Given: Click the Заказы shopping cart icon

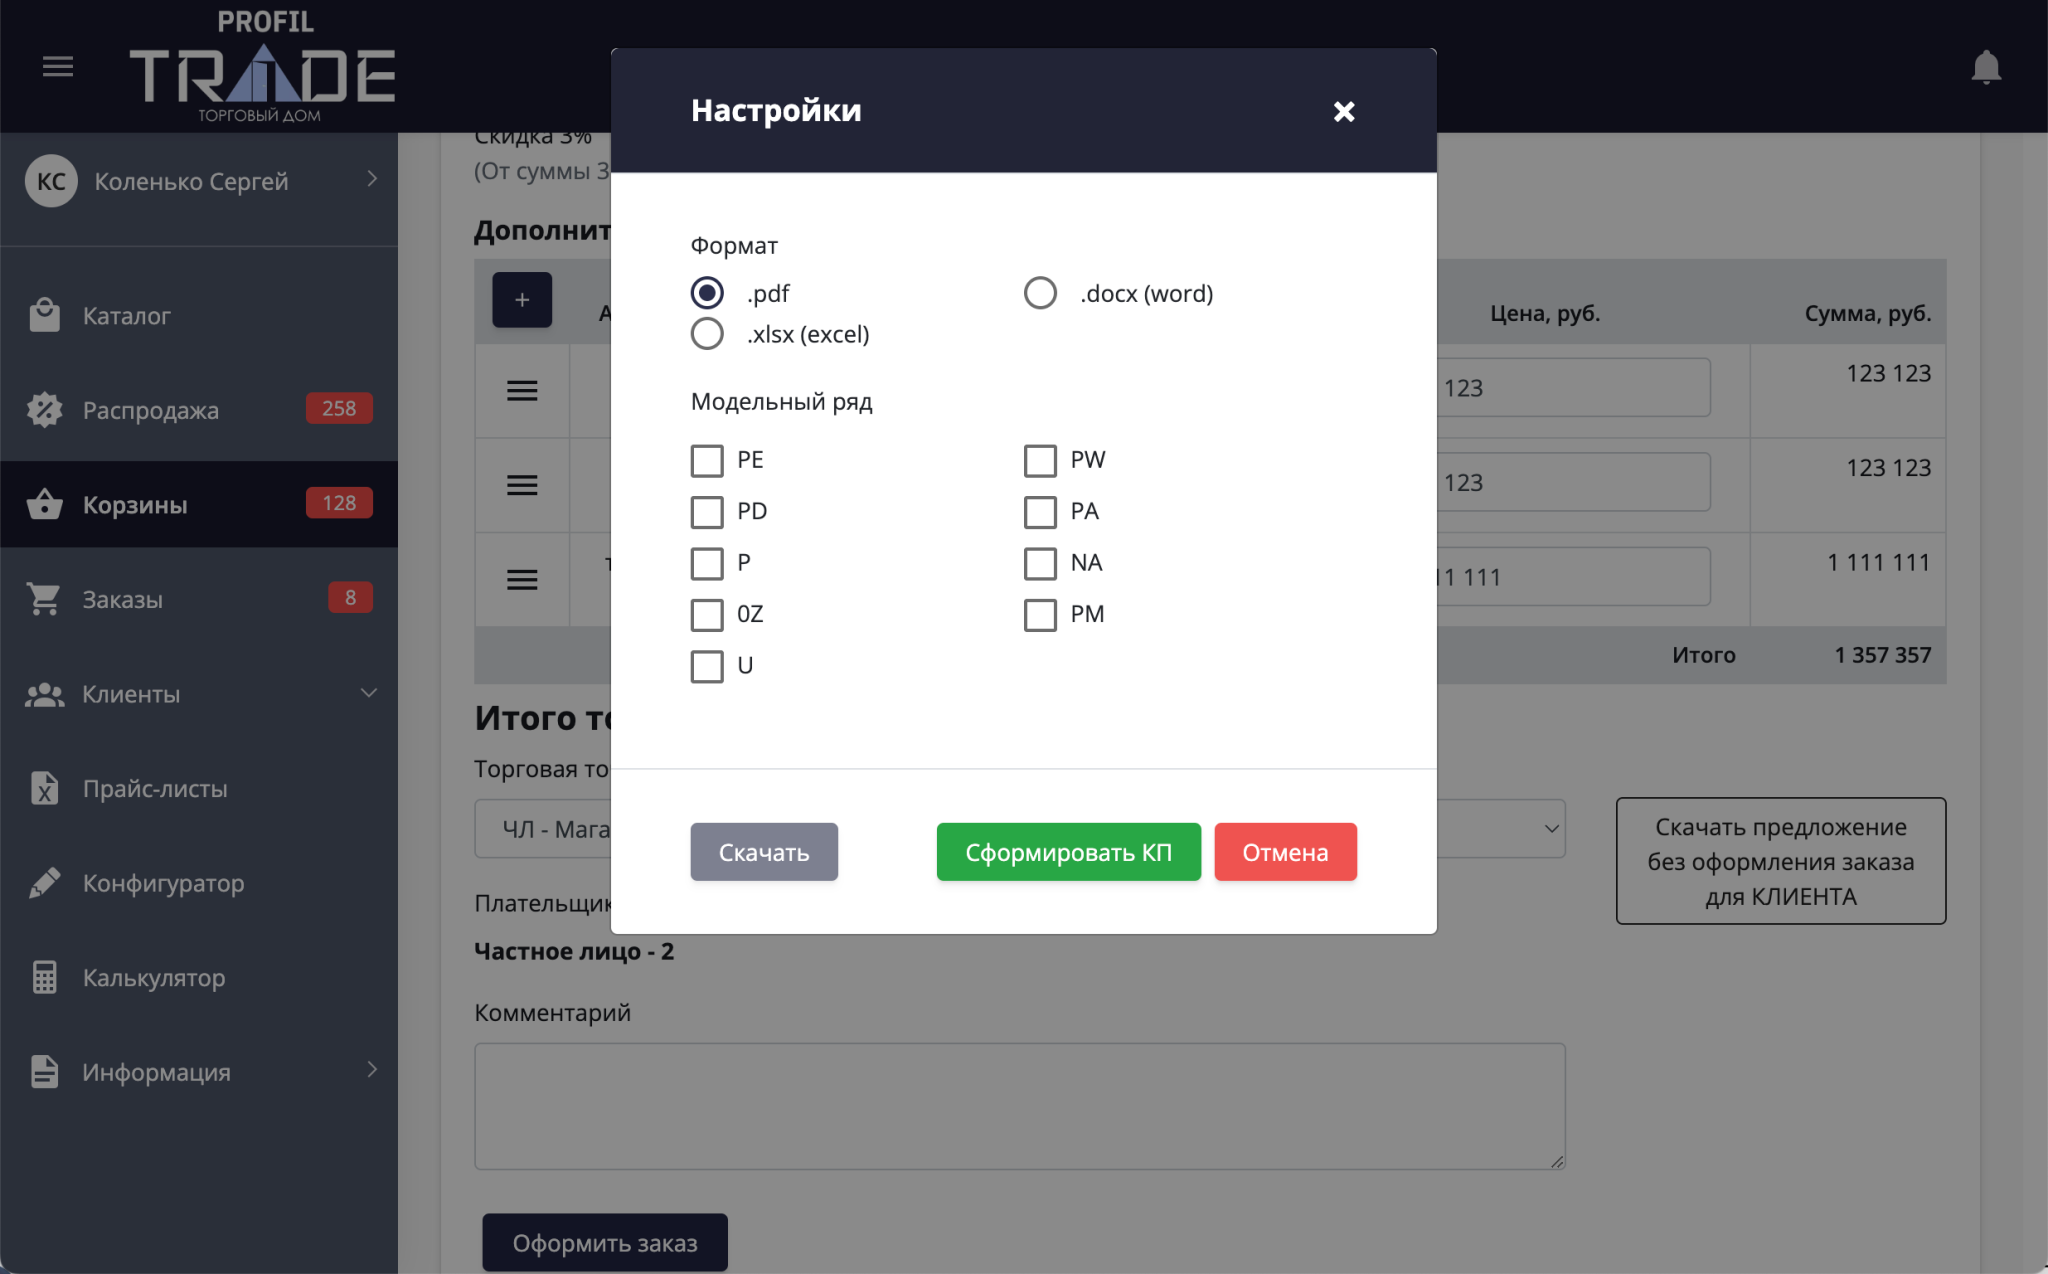Looking at the screenshot, I should tap(44, 599).
